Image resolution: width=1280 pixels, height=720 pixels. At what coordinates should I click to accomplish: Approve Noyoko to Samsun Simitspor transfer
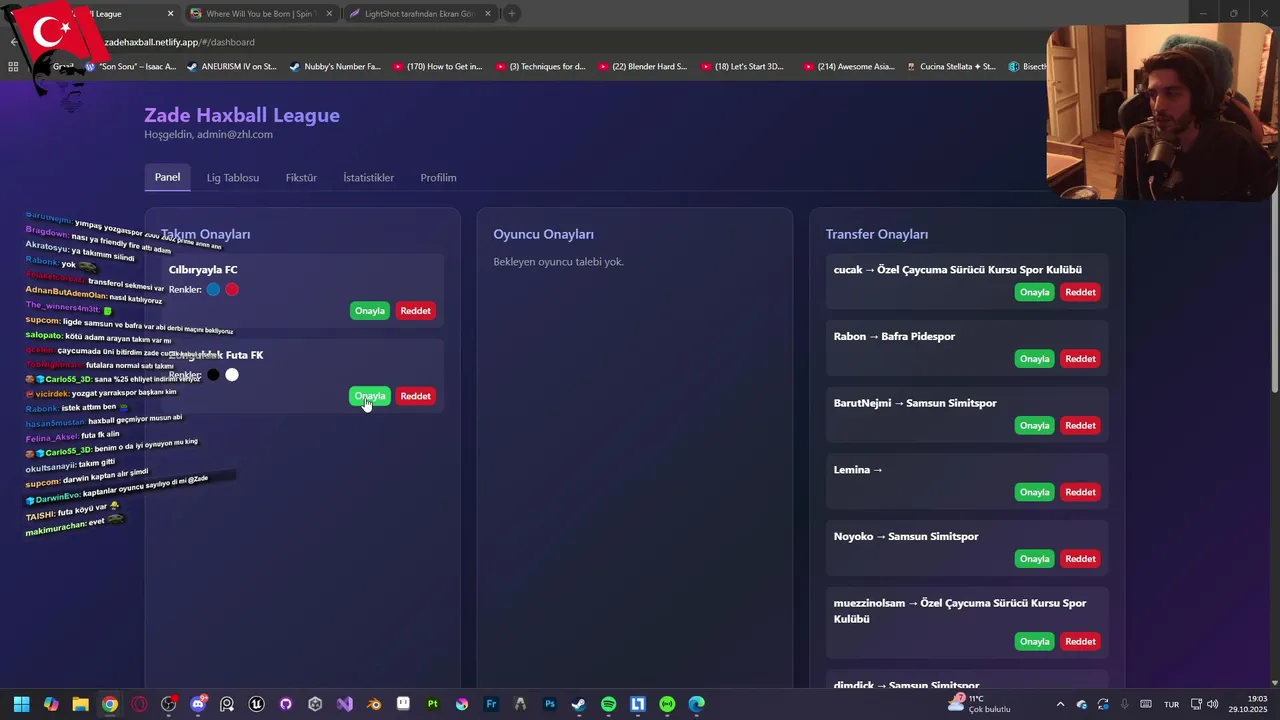pos(1035,559)
